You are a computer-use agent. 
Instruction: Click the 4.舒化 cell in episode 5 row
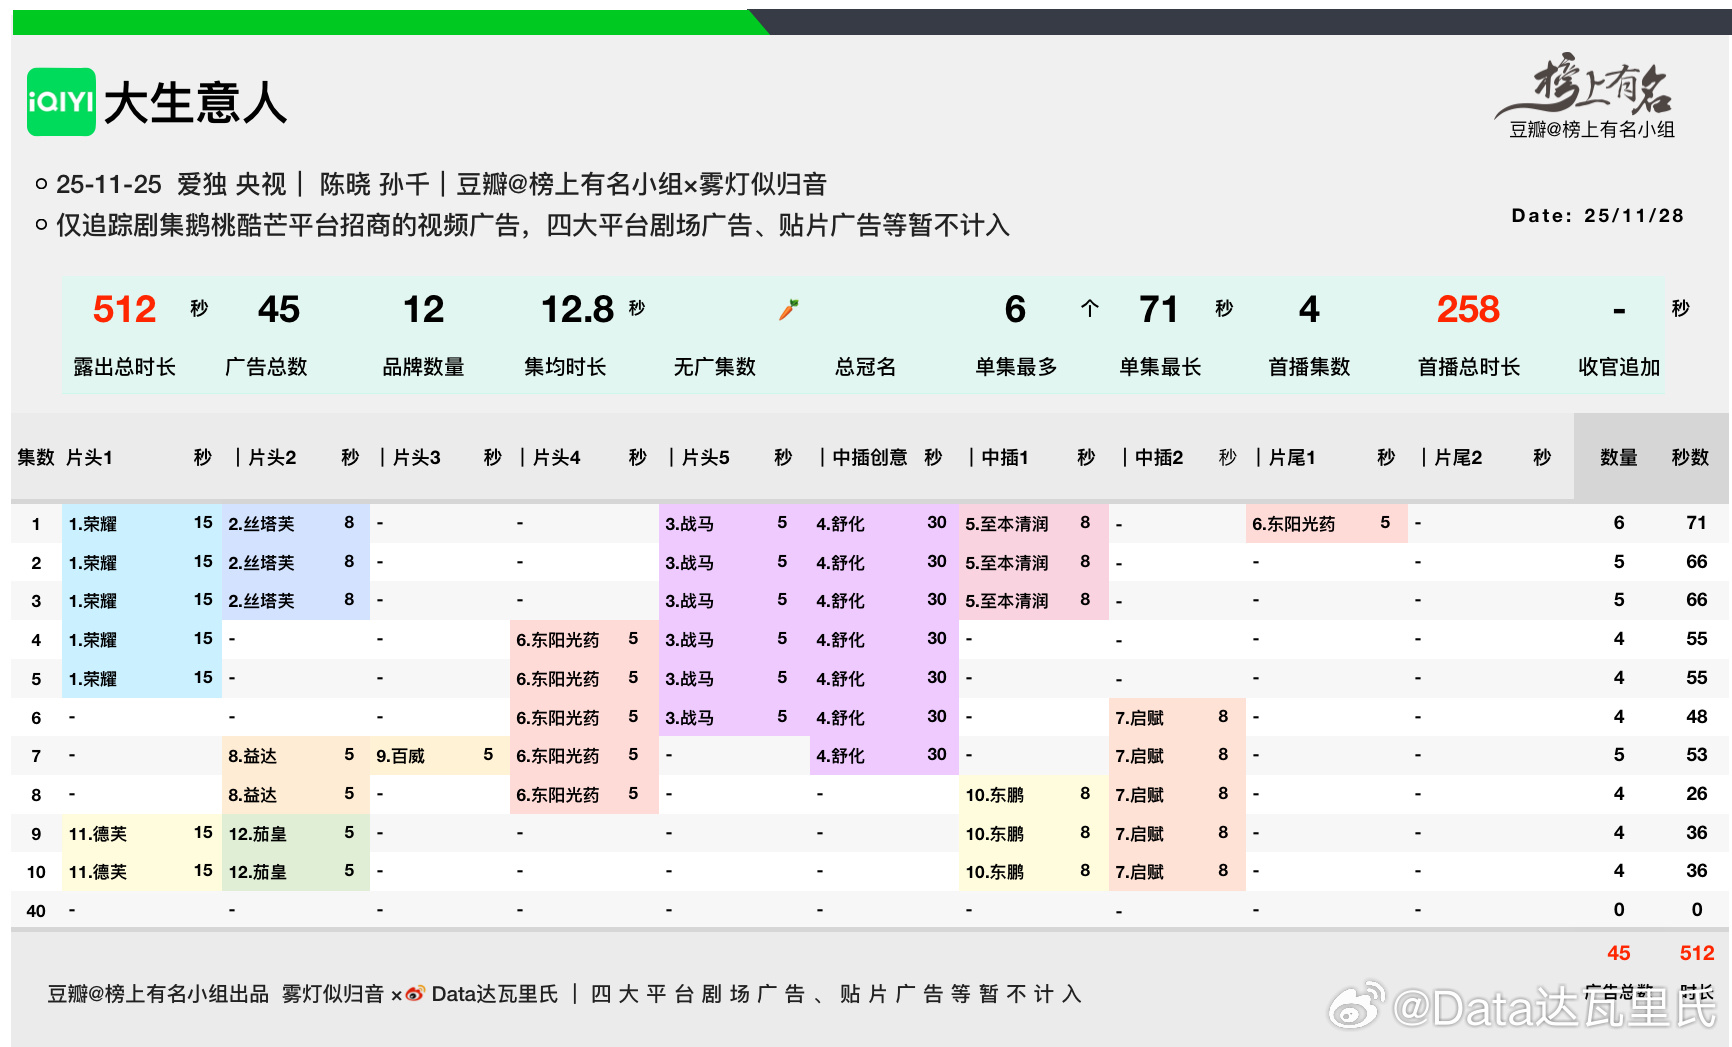point(884,678)
